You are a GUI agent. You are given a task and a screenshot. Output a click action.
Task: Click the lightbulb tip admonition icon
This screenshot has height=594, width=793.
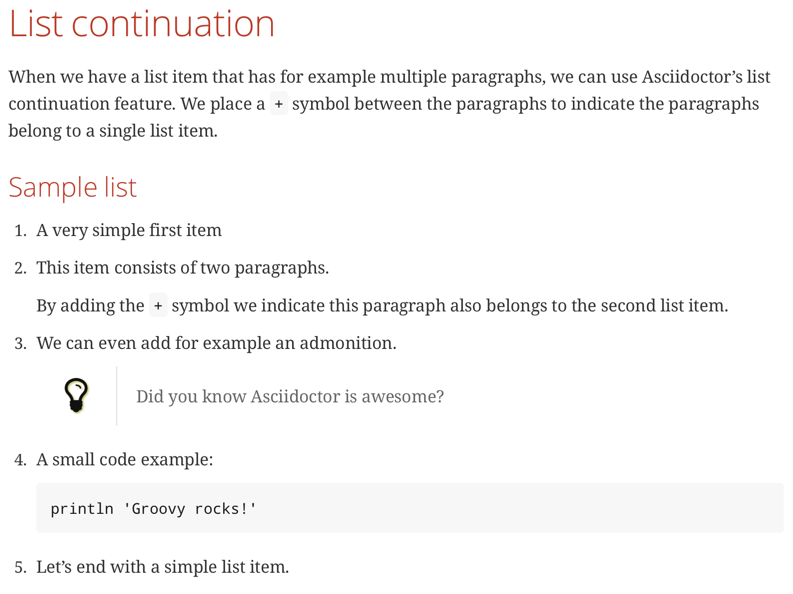tap(76, 395)
